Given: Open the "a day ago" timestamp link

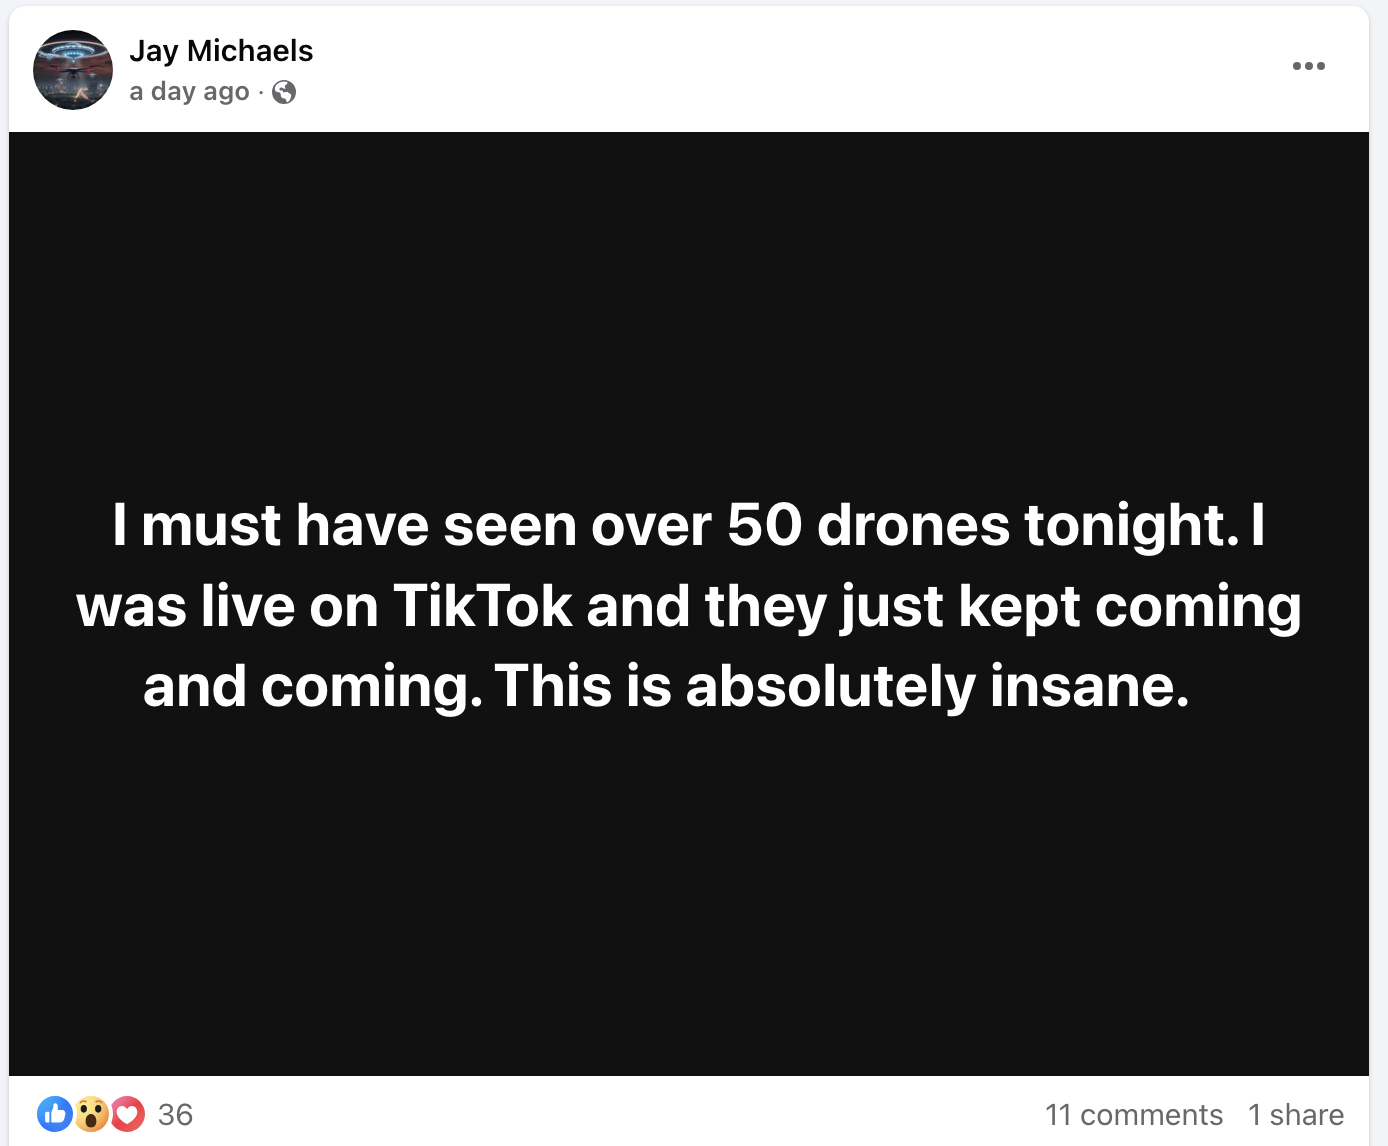Looking at the screenshot, I should (189, 92).
